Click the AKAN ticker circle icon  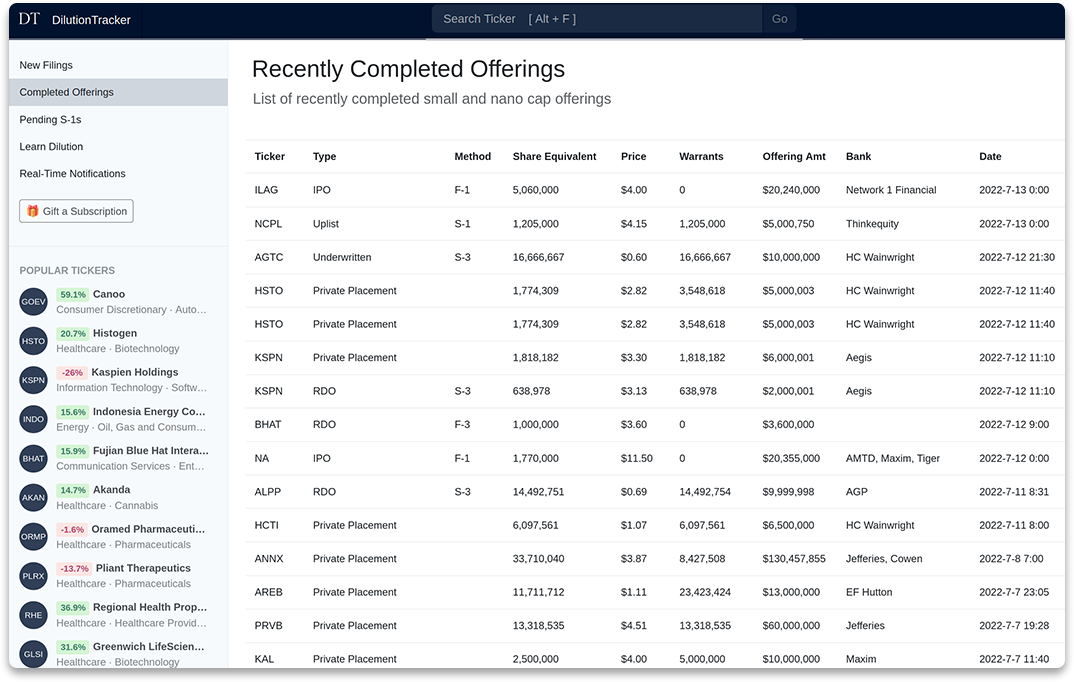(x=33, y=497)
